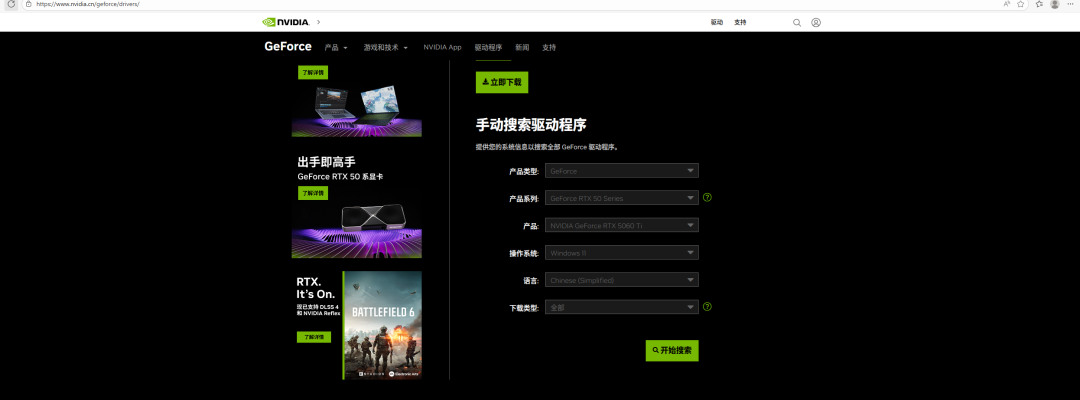The width and height of the screenshot is (1080, 400).
Task: Open the 语言 Chinese (Simplified) dropdown
Action: [621, 280]
